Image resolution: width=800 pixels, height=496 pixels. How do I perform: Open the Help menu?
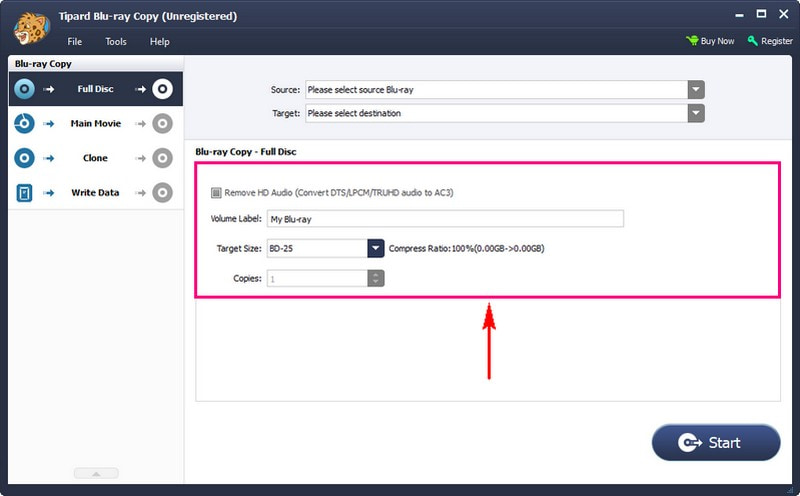(x=160, y=42)
